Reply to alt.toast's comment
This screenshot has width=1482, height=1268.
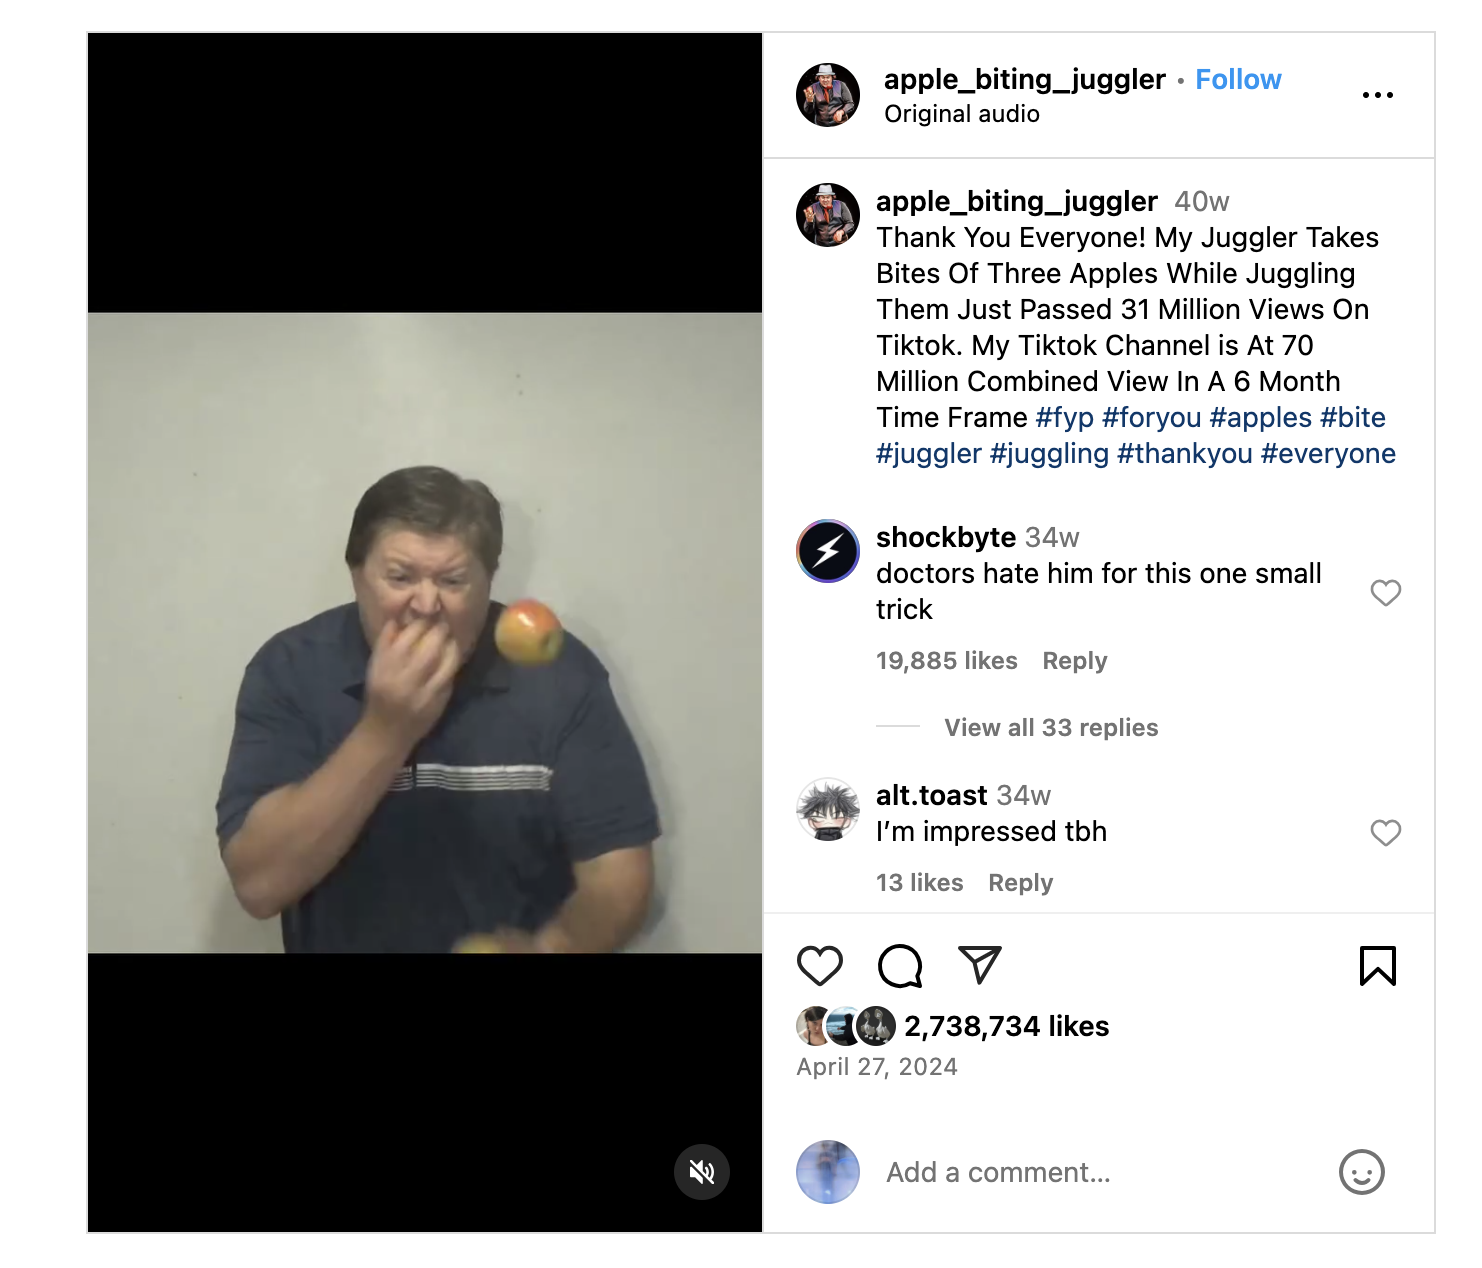pos(1020,883)
